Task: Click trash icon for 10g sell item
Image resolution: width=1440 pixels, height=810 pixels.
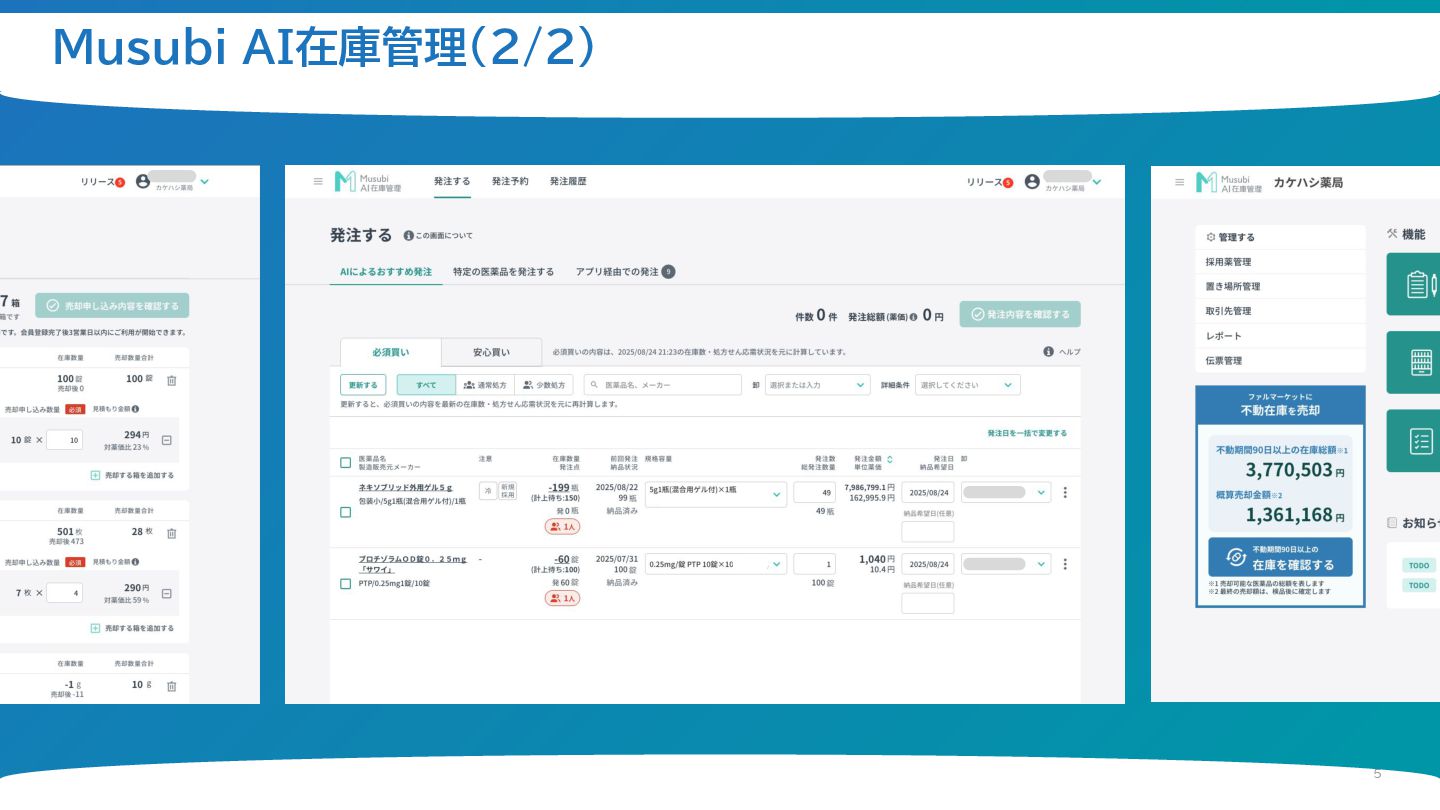Action: click(171, 686)
